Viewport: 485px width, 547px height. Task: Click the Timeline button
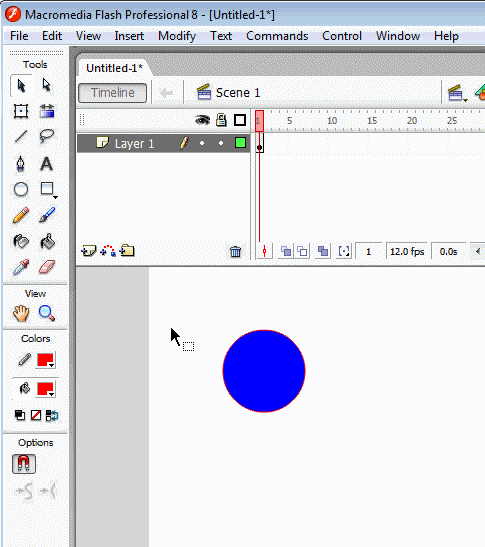click(112, 93)
